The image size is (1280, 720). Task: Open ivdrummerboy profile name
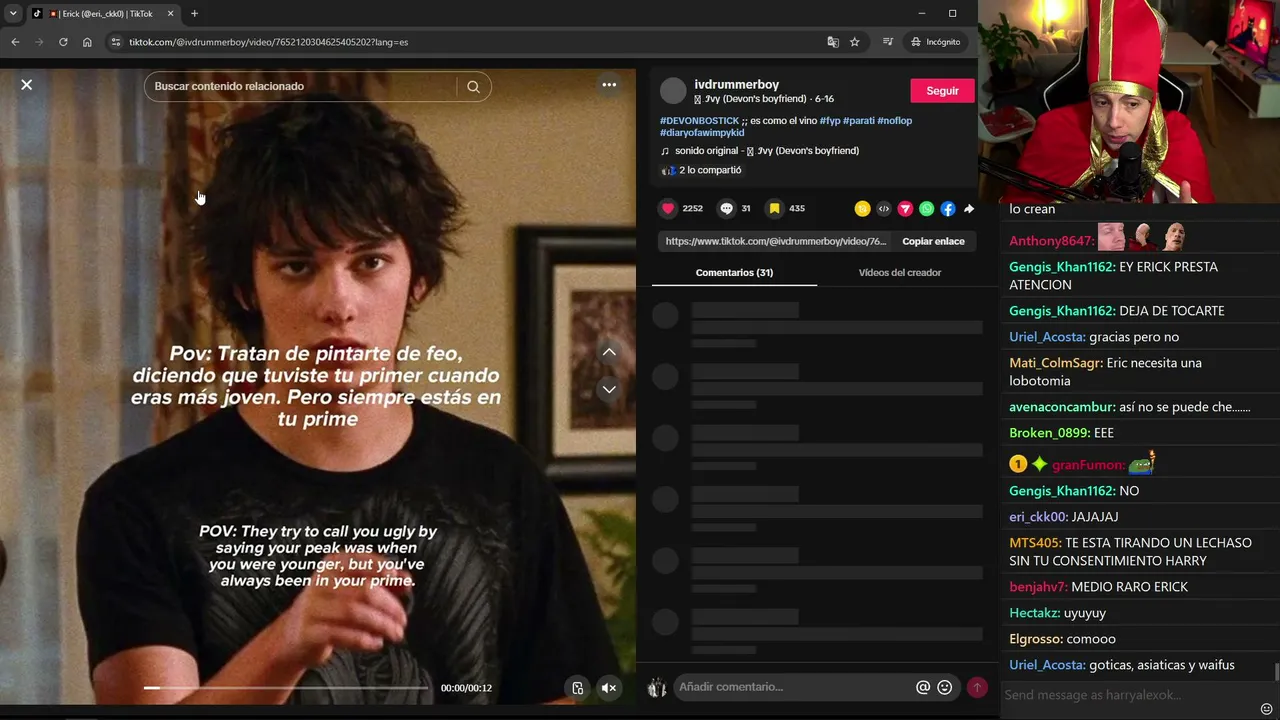tap(737, 85)
